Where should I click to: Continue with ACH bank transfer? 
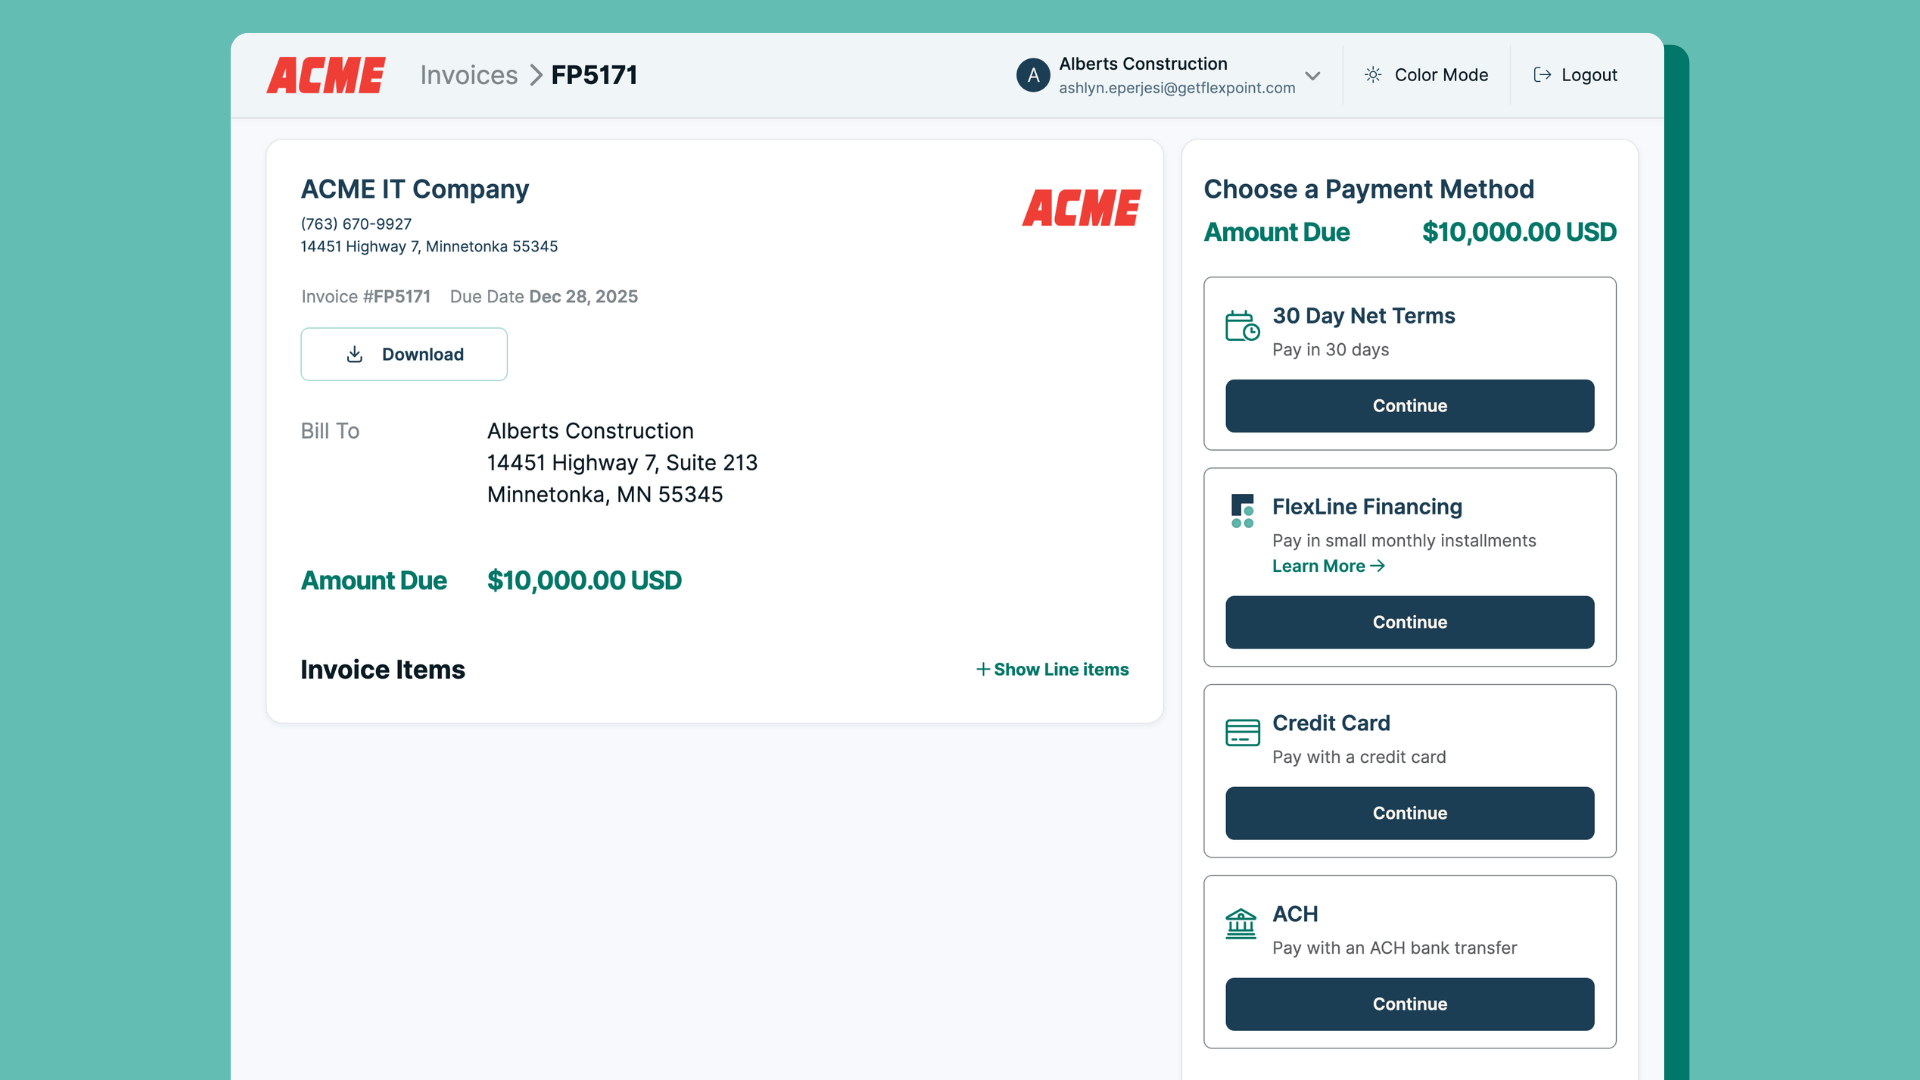click(1409, 1004)
